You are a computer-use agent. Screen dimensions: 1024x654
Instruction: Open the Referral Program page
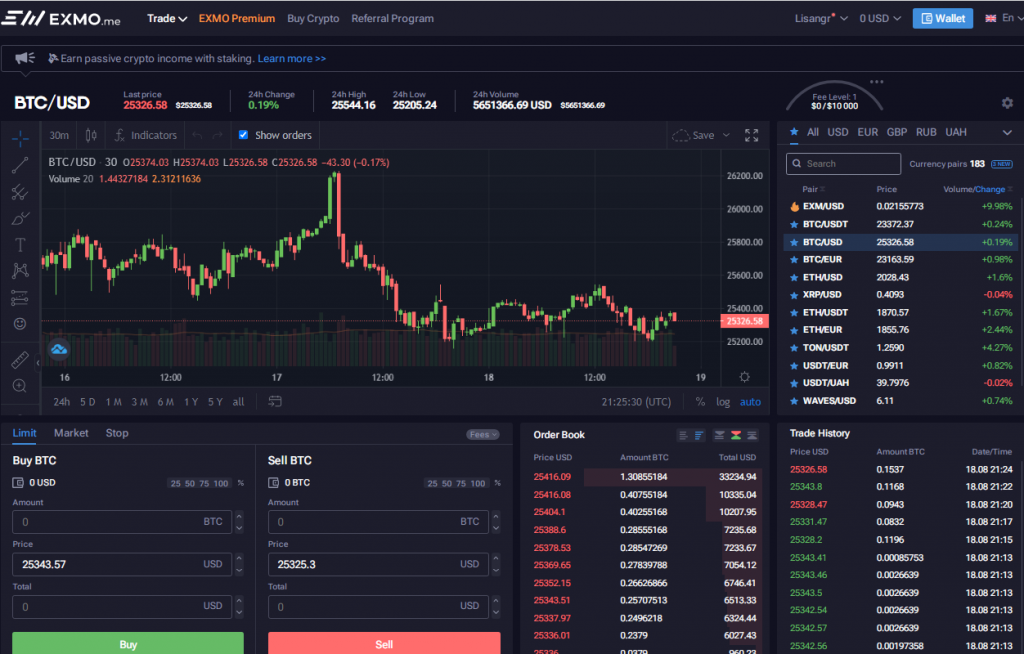[x=392, y=18]
